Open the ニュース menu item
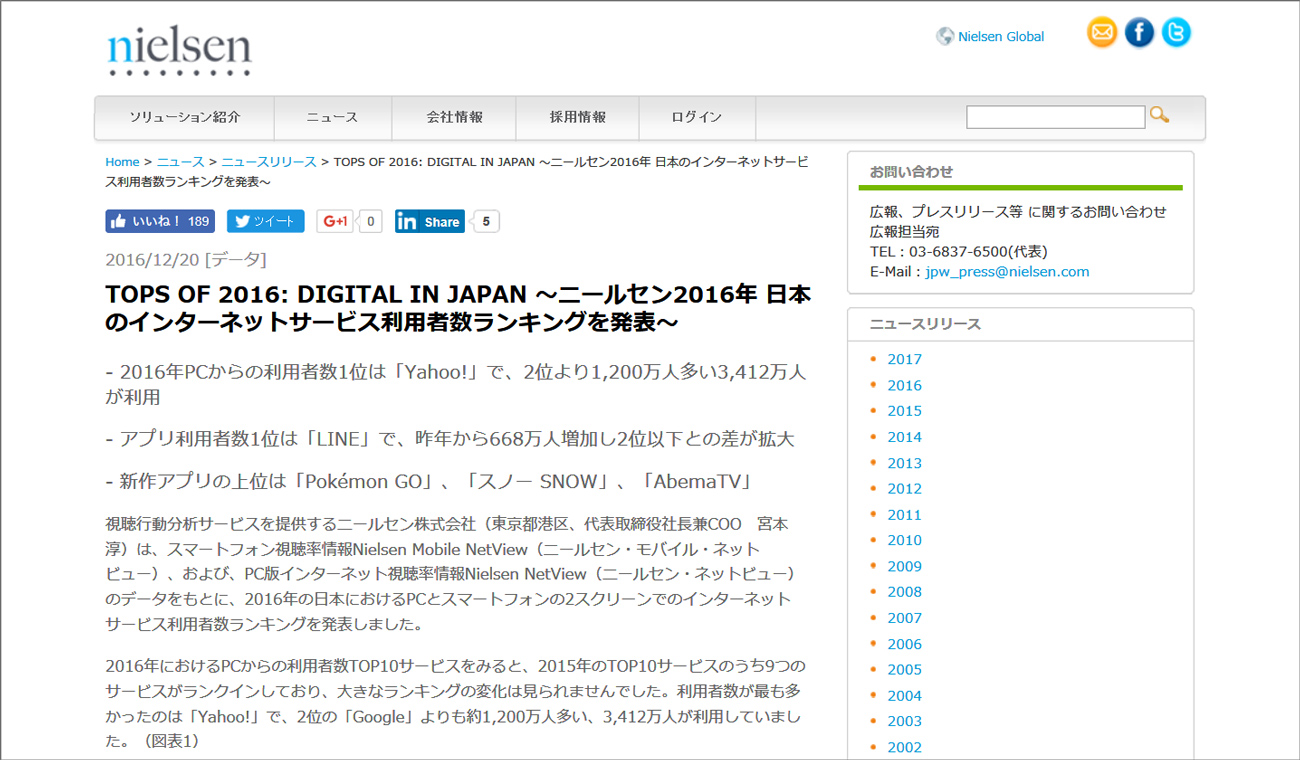Image resolution: width=1300 pixels, height=760 pixels. tap(332, 117)
